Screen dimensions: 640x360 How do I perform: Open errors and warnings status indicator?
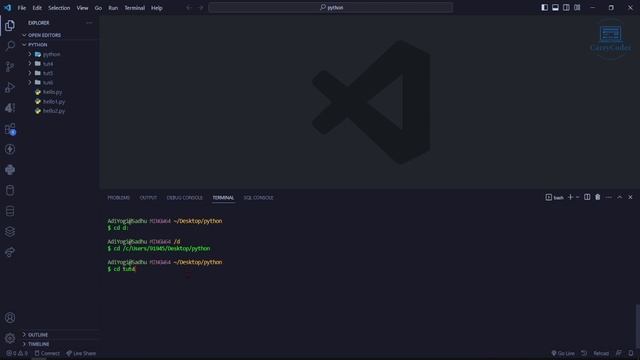17,353
